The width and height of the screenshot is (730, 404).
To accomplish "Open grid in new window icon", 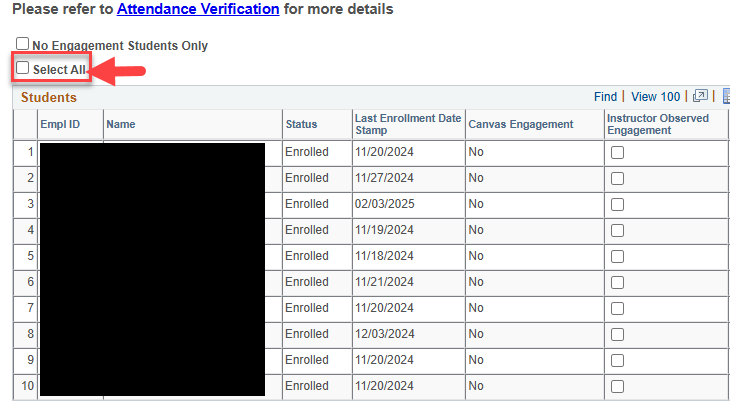I will click(x=700, y=96).
